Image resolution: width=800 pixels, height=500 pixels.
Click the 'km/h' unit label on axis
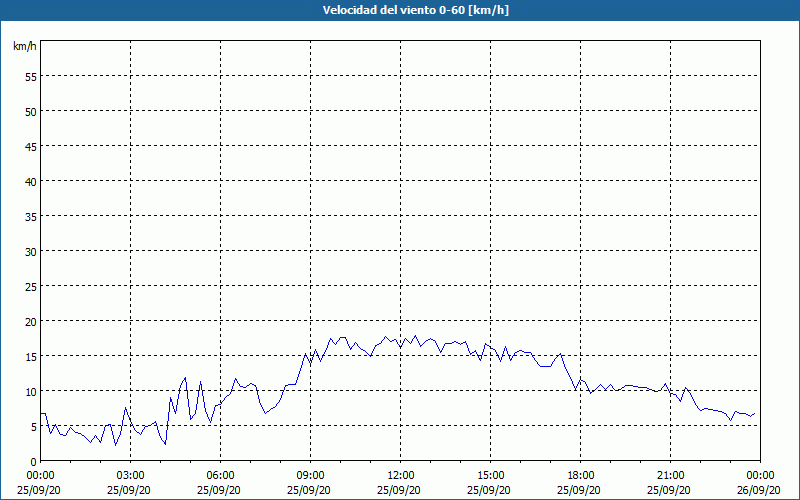(x=24, y=46)
